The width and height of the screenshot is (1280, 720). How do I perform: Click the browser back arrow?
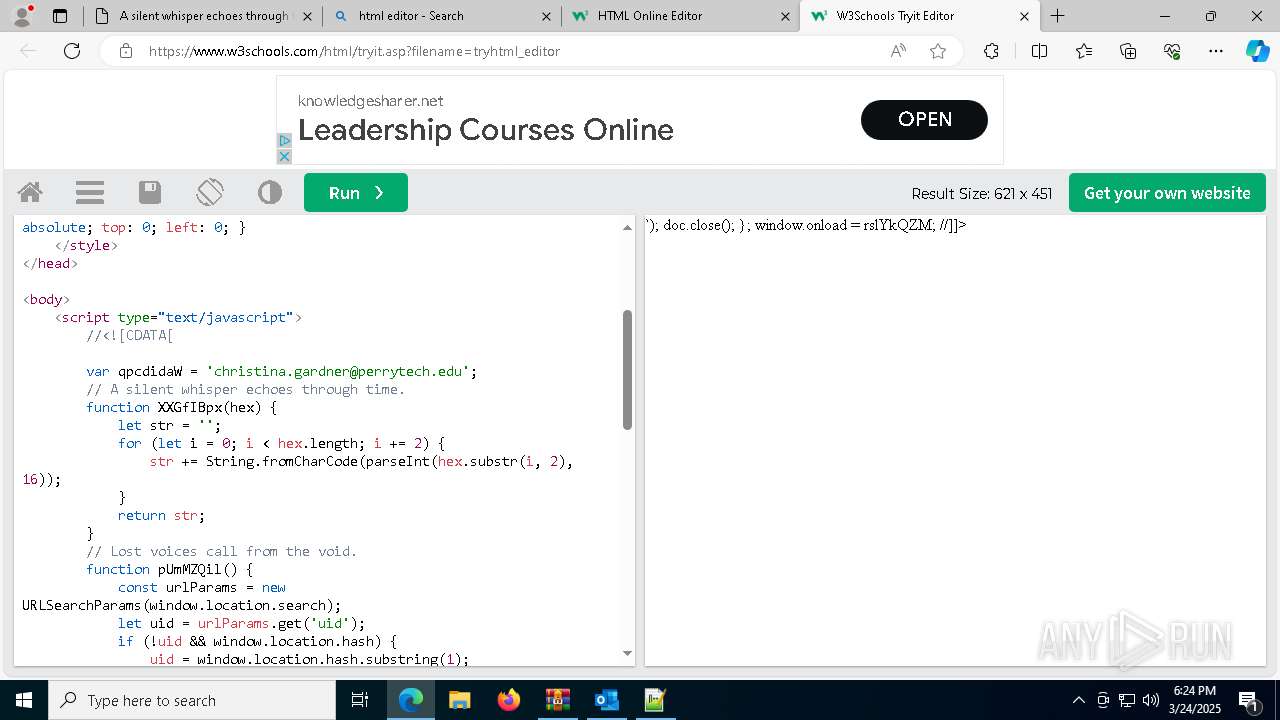pos(28,51)
